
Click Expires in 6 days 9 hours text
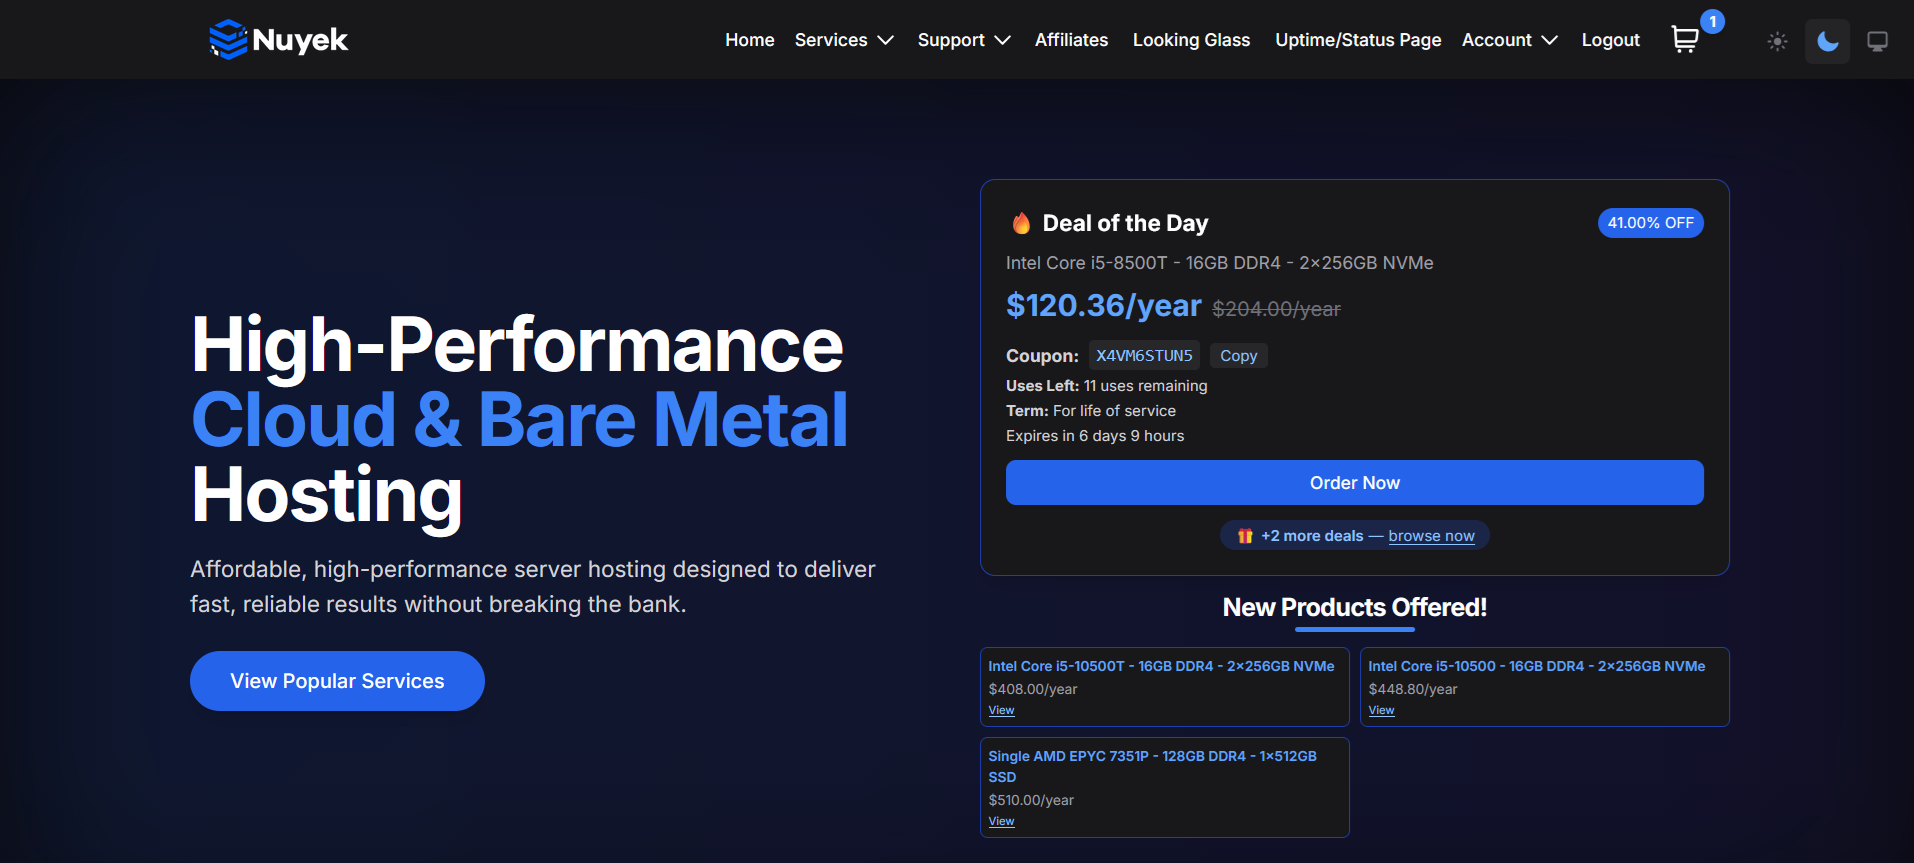(x=1095, y=436)
